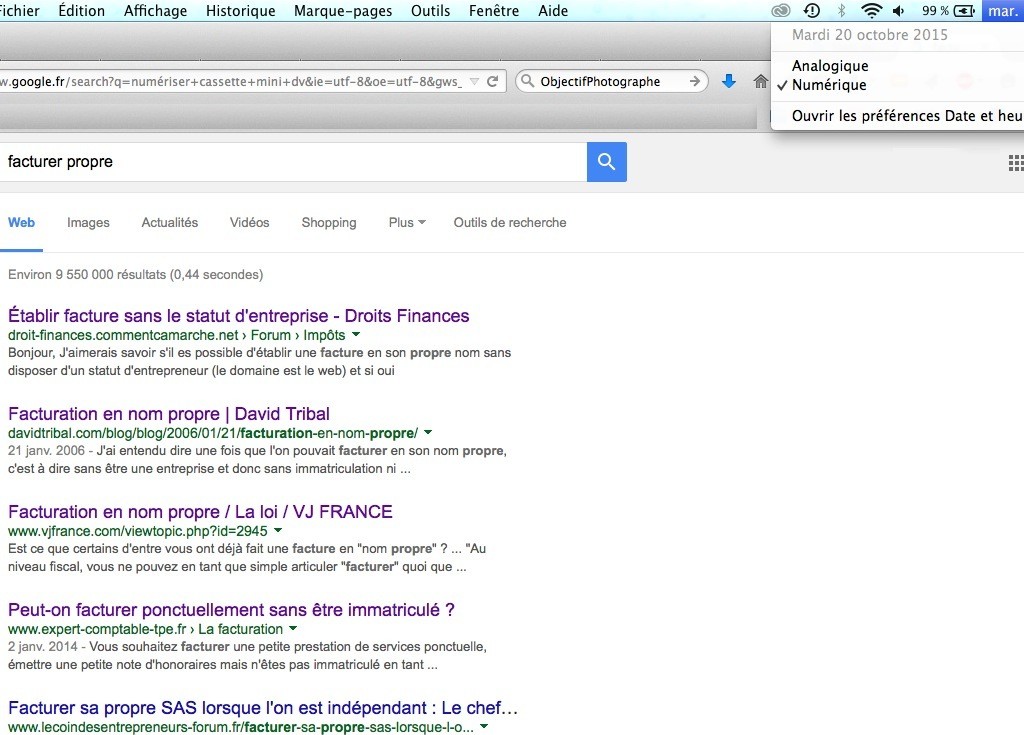The image size is (1024, 735).
Task: Expand the Plus search category dropdown
Action: coord(407,223)
